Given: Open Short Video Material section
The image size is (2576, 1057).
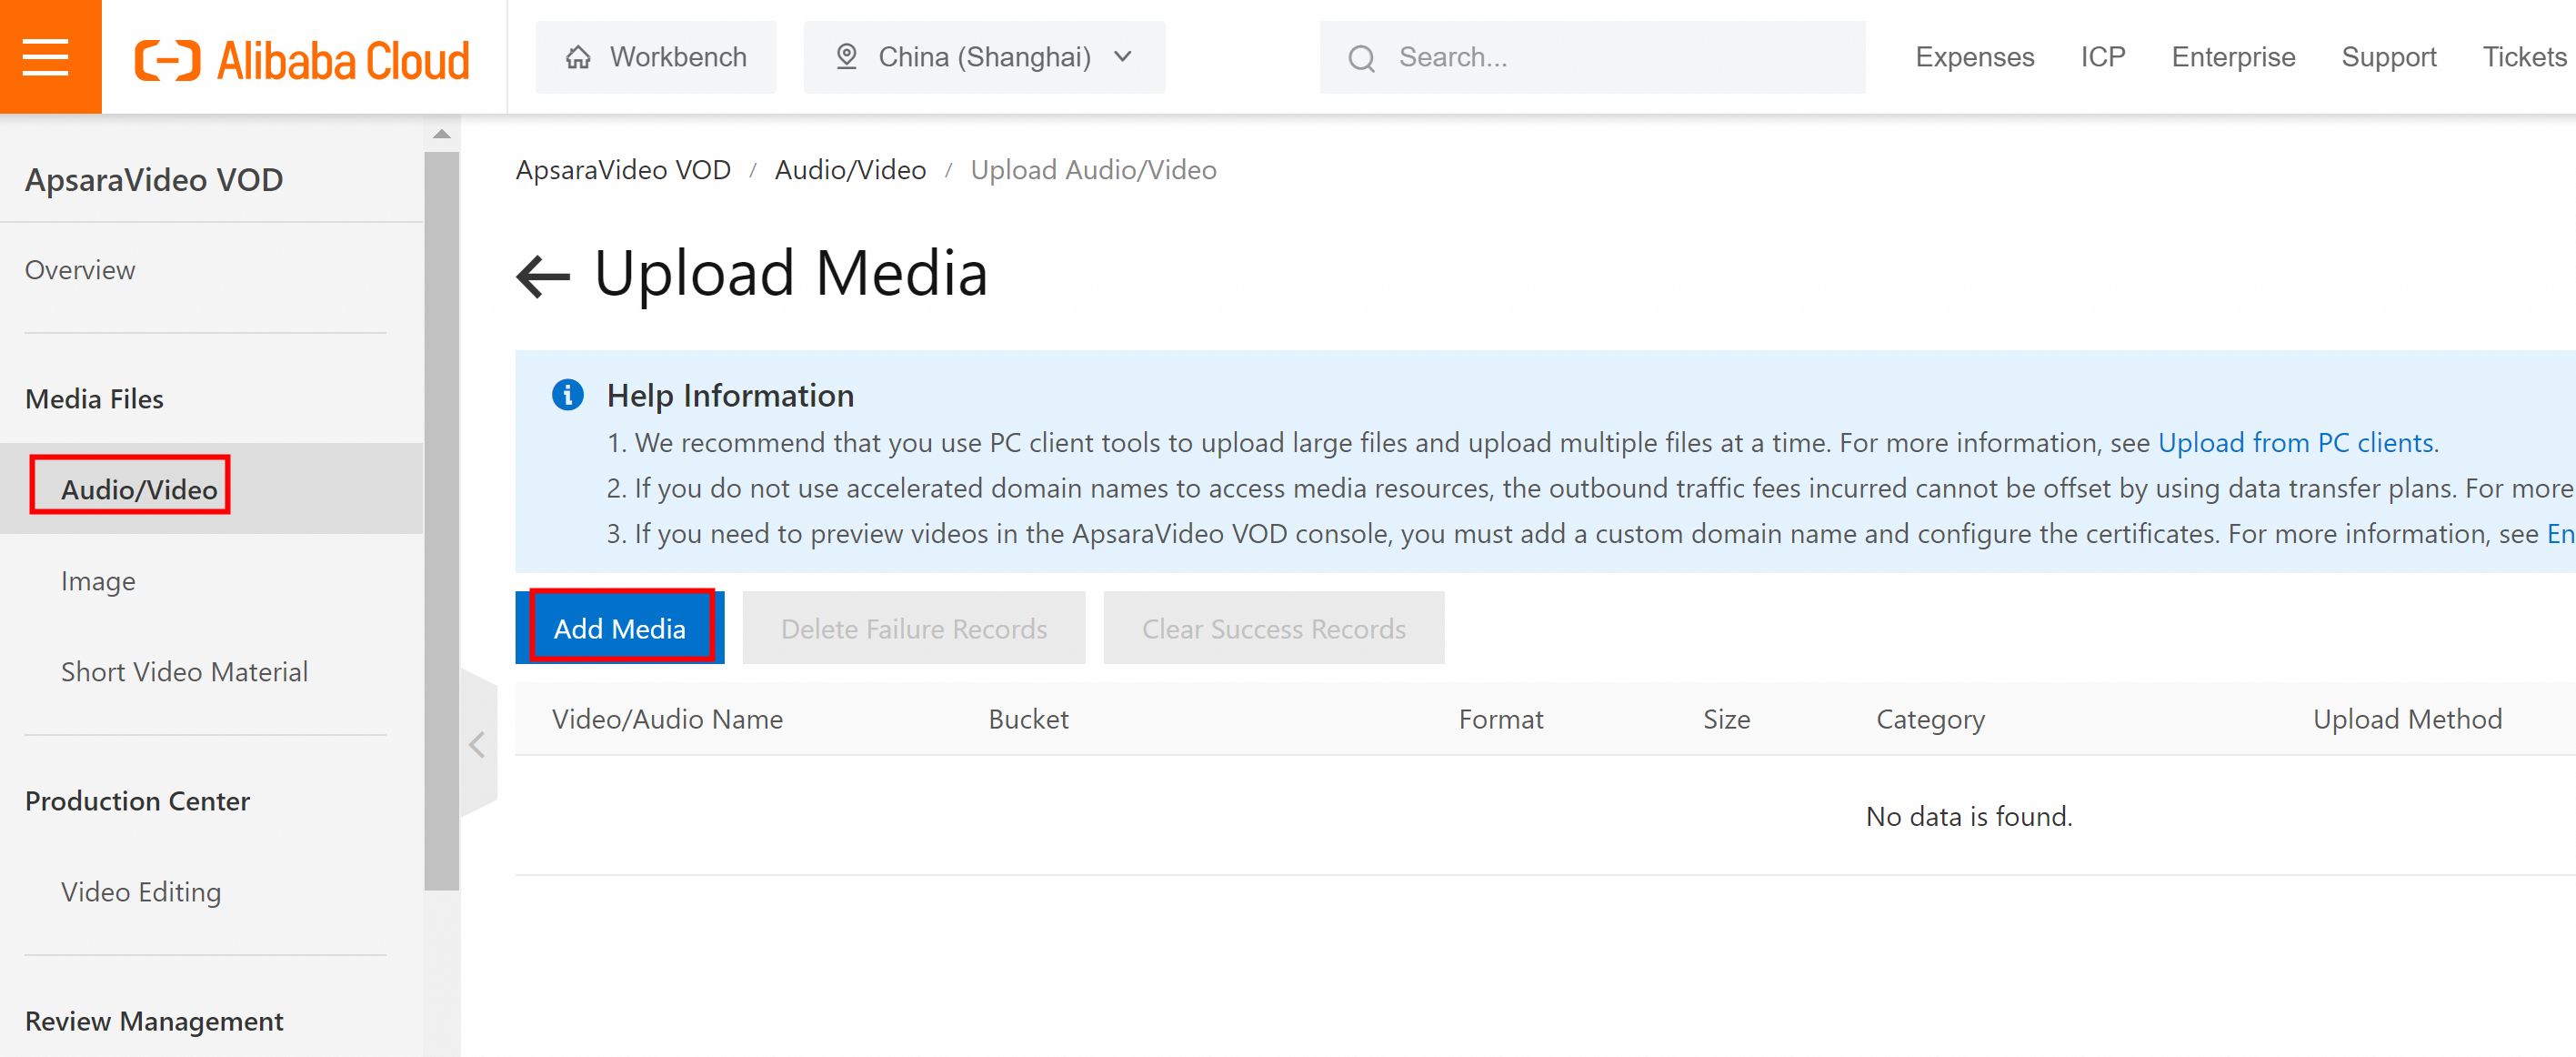Looking at the screenshot, I should point(184,672).
